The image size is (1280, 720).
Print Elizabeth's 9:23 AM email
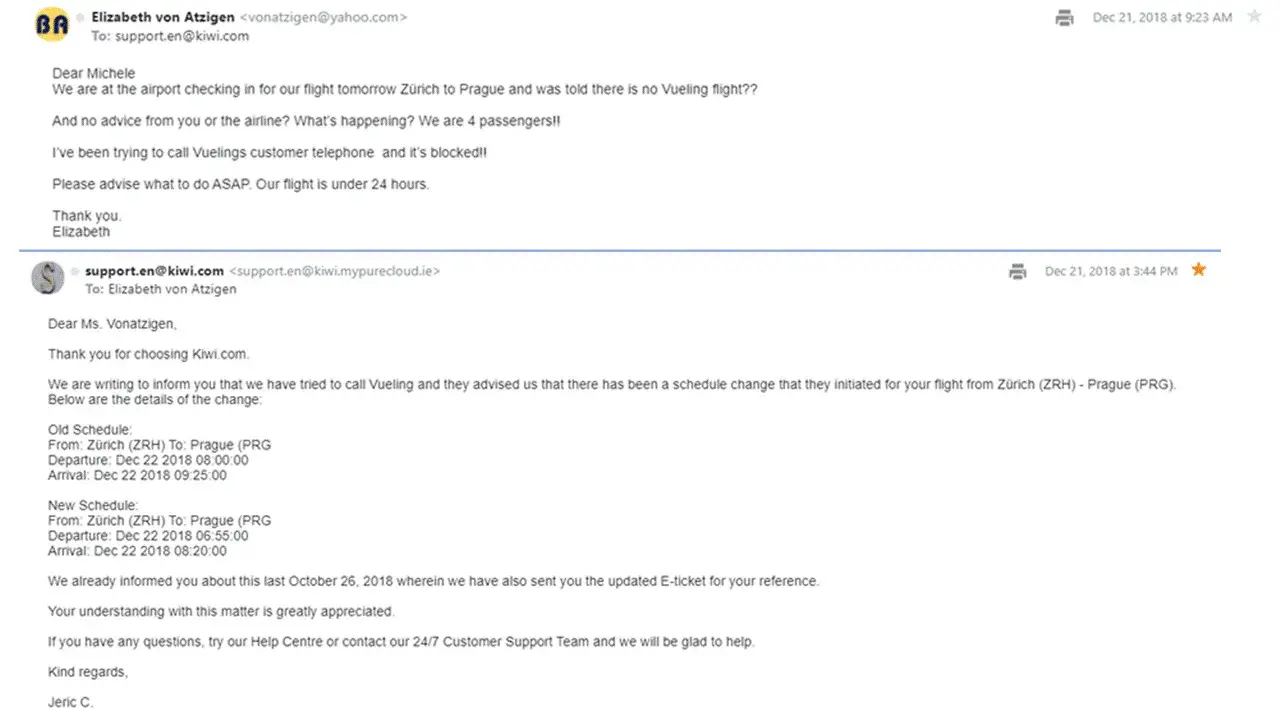pyautogui.click(x=1064, y=18)
